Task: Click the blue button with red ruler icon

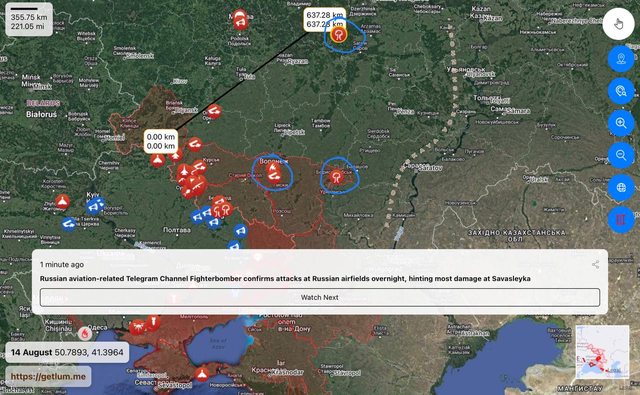Action: (621, 220)
